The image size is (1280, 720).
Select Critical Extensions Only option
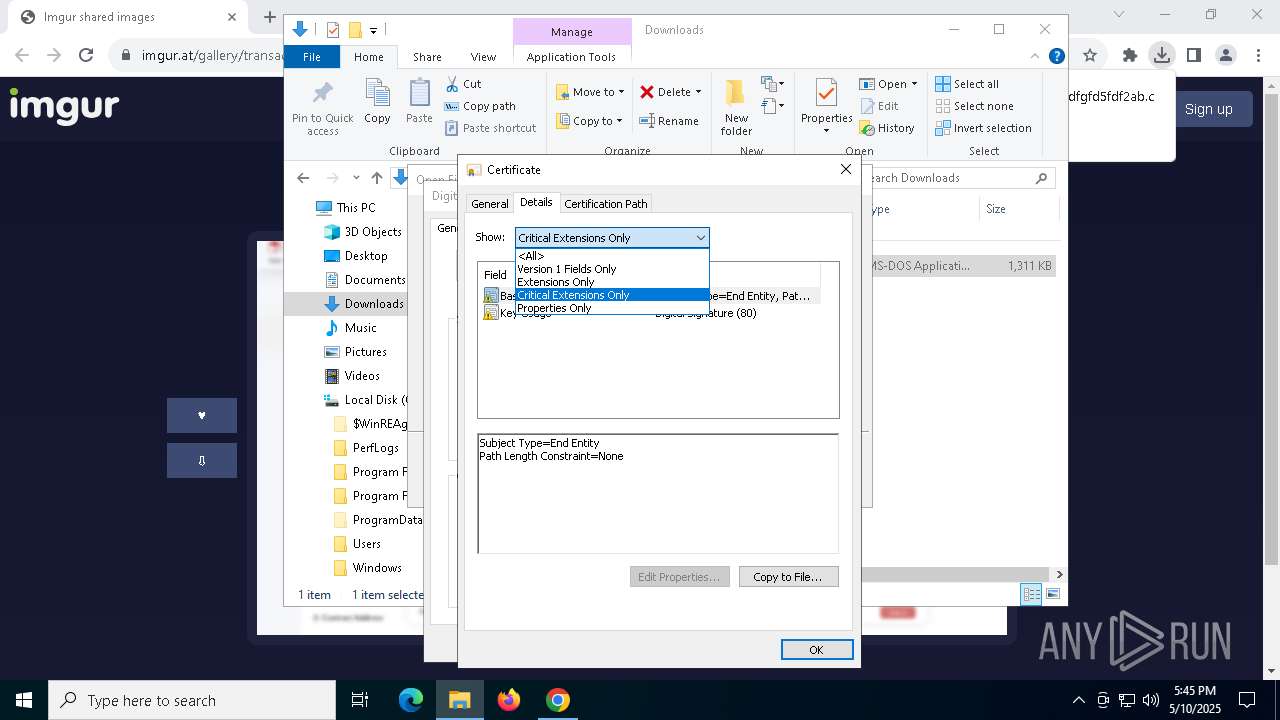(x=612, y=295)
